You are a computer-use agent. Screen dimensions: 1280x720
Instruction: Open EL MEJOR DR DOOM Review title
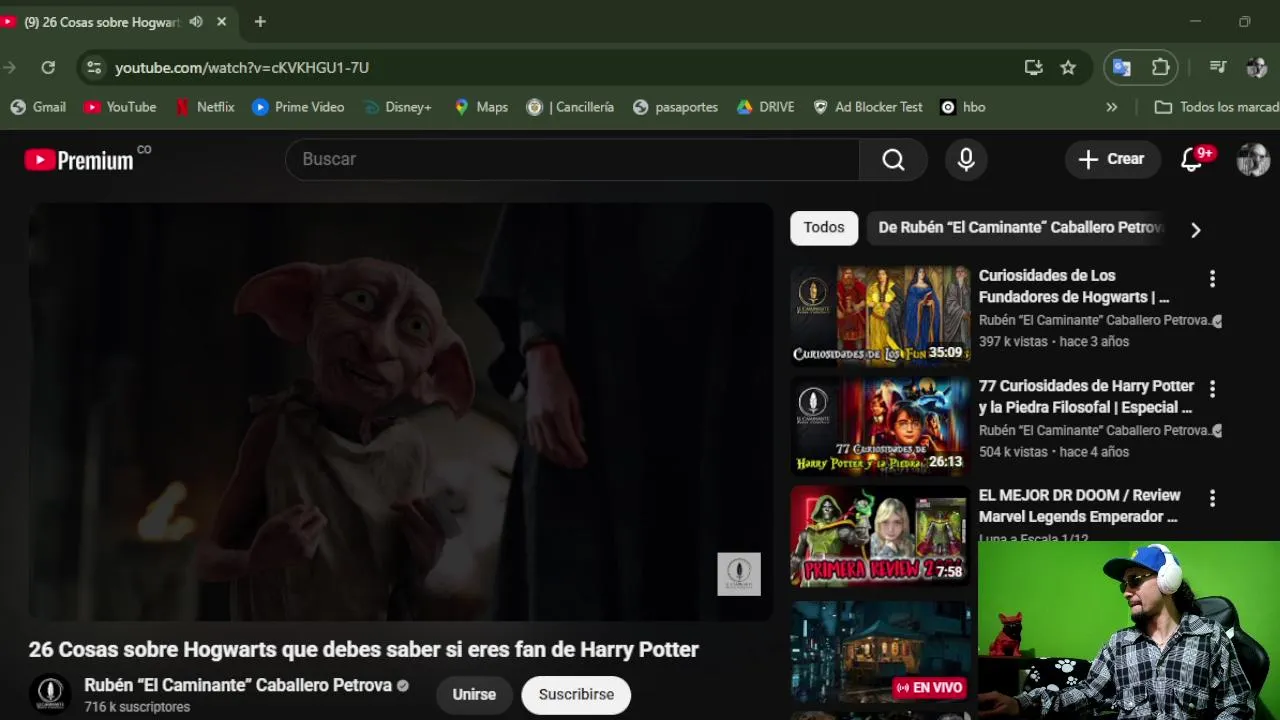click(x=1079, y=506)
